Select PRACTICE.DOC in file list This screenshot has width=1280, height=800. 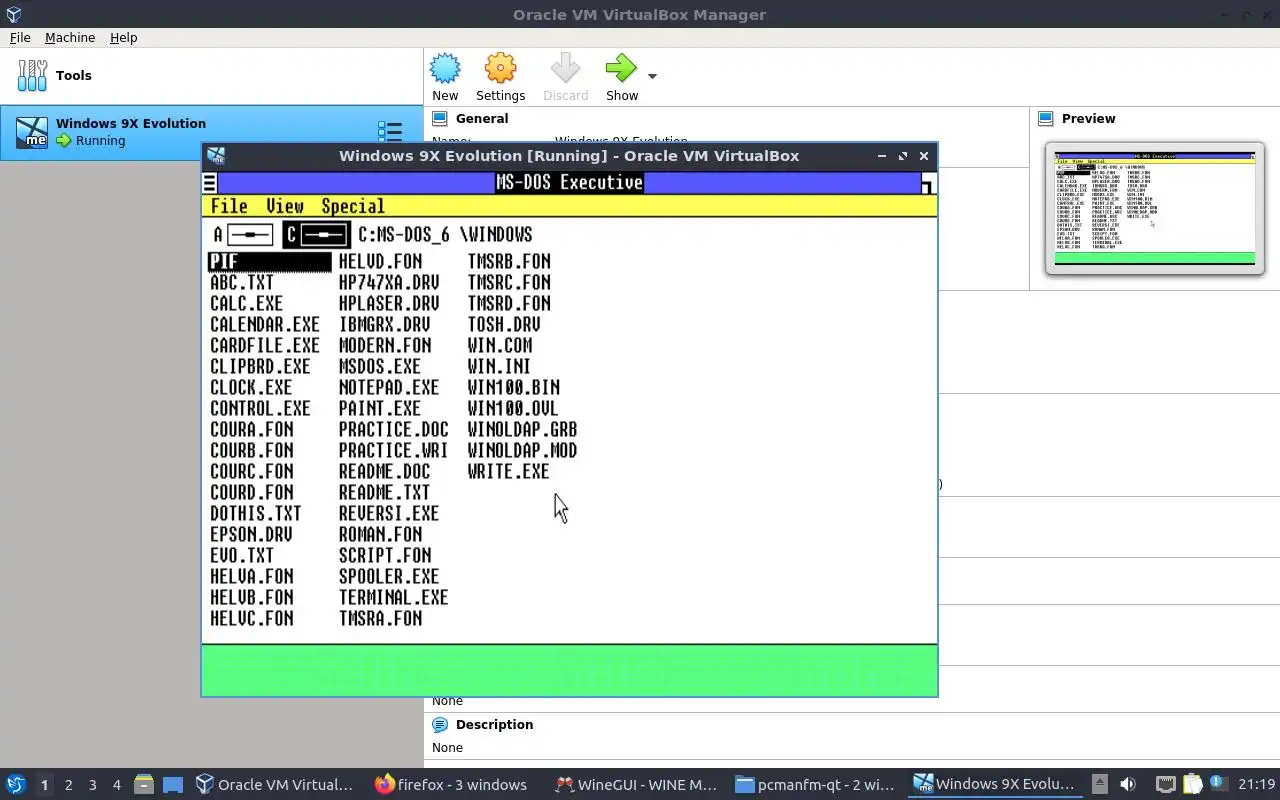click(x=394, y=429)
